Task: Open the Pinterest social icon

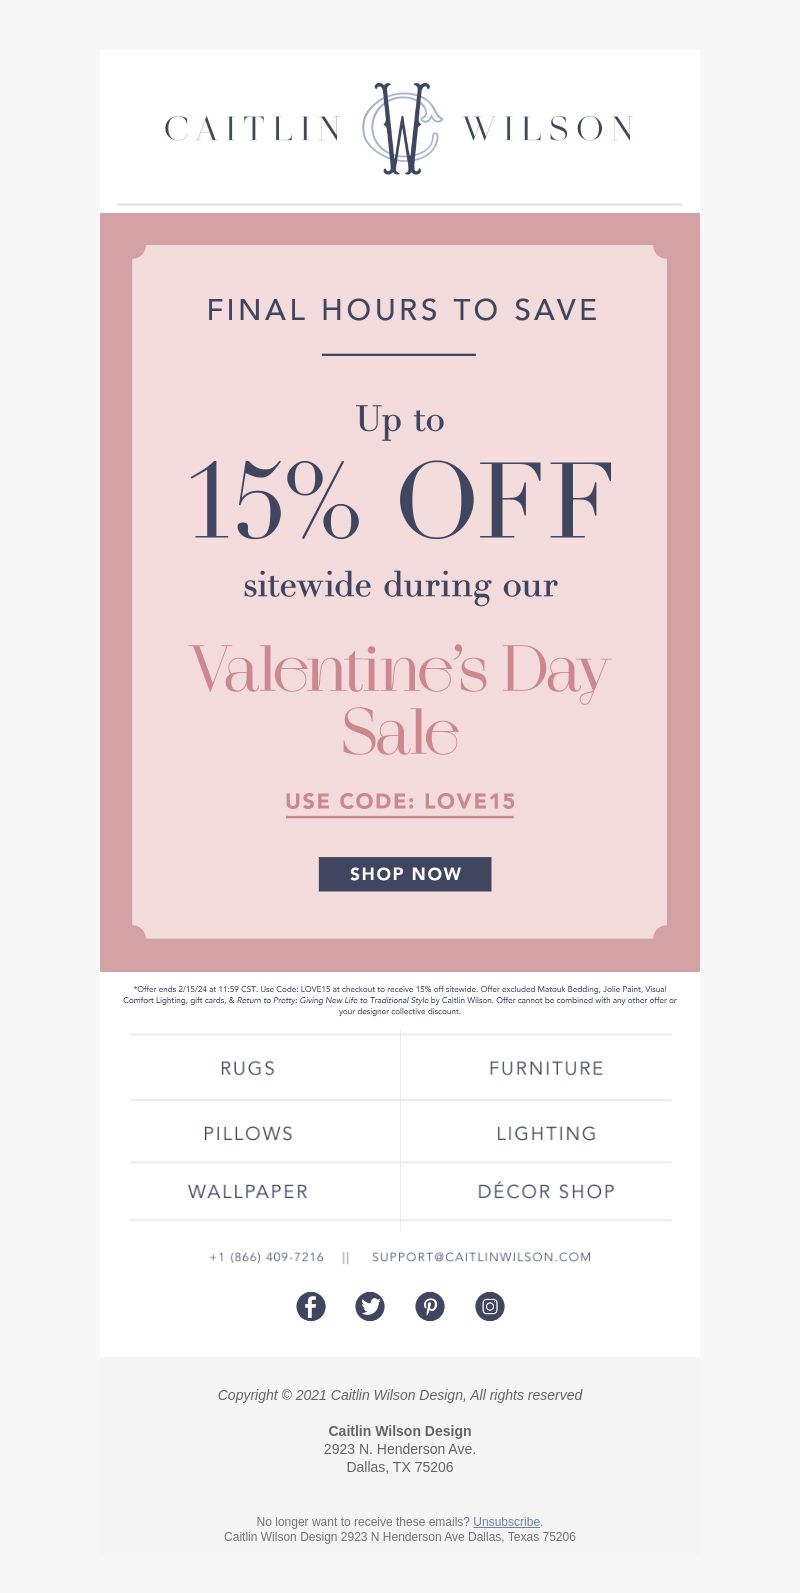Action: coord(430,1306)
